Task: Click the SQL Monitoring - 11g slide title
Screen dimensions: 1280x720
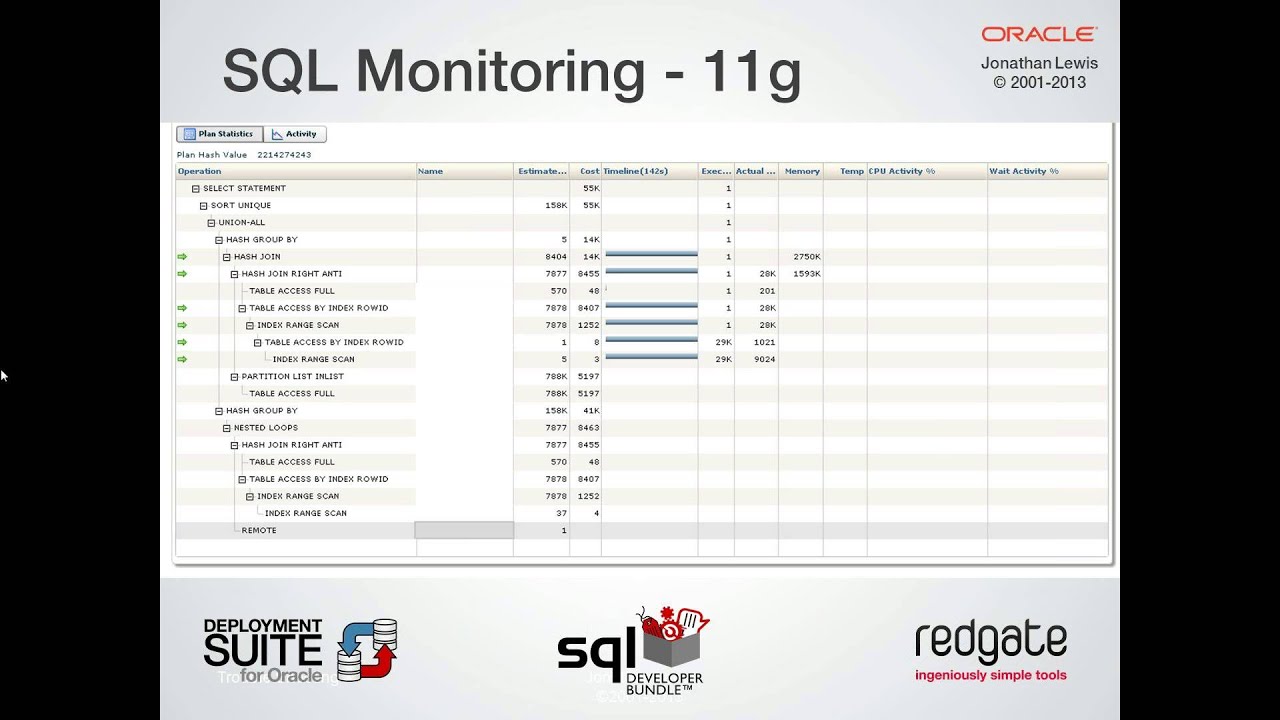Action: click(x=512, y=73)
